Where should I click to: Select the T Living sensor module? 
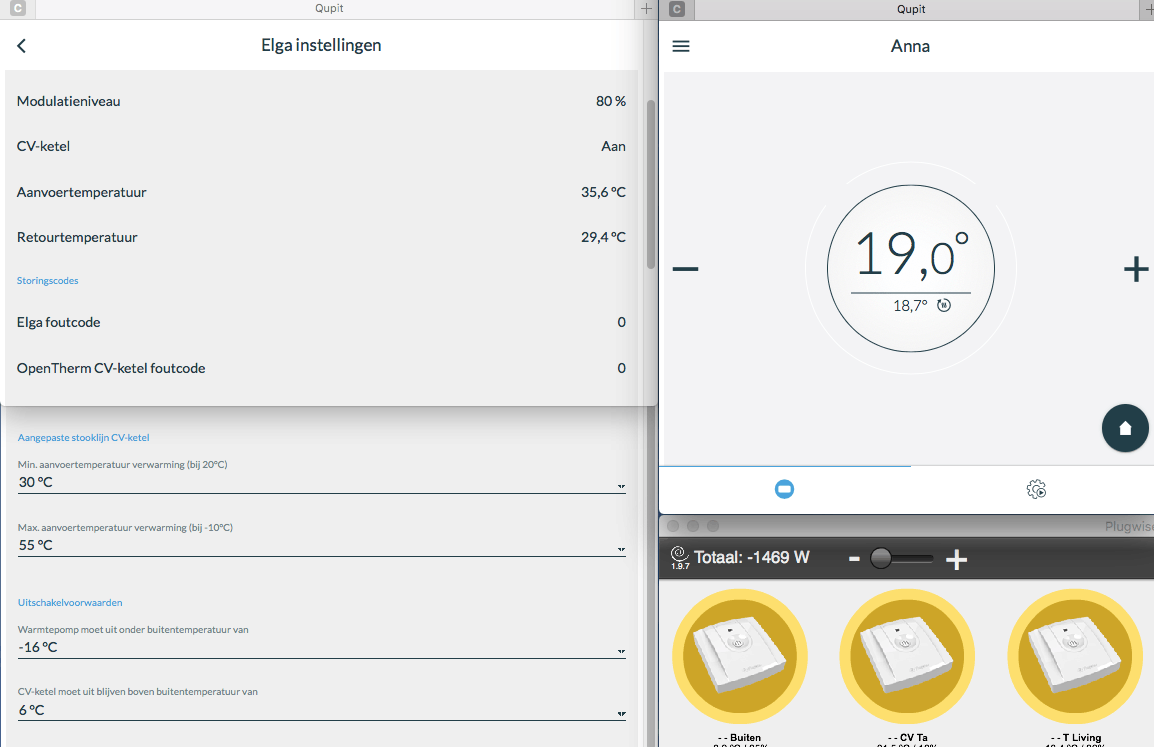[1075, 656]
